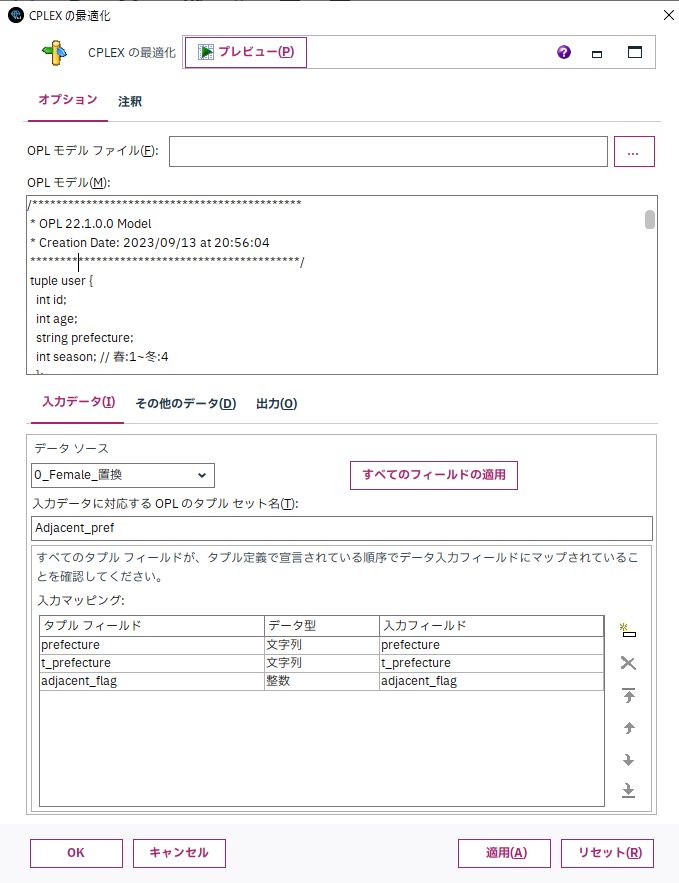Focus the OPL model file input field
This screenshot has width=679, height=883.
pos(388,151)
